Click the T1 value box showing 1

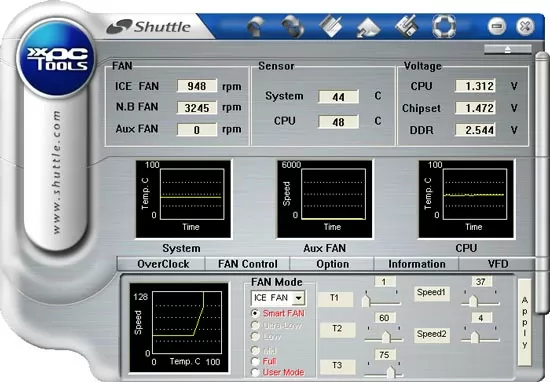[x=385, y=282]
